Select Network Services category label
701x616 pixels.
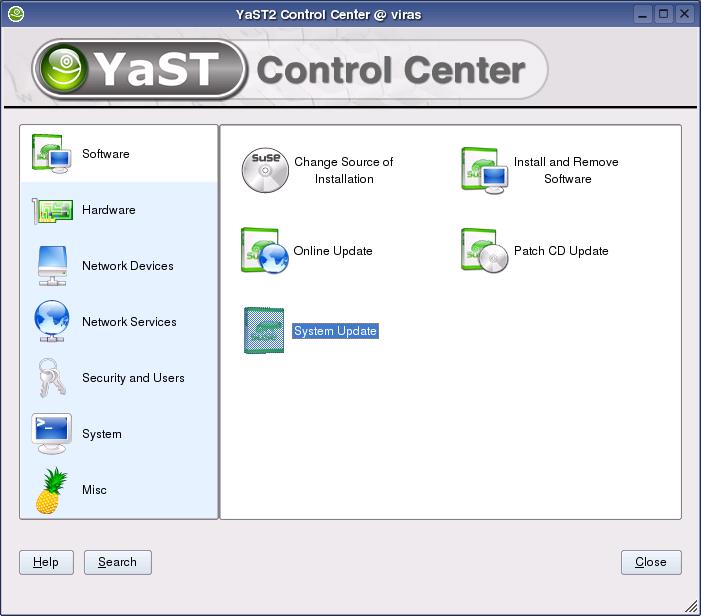coord(129,322)
